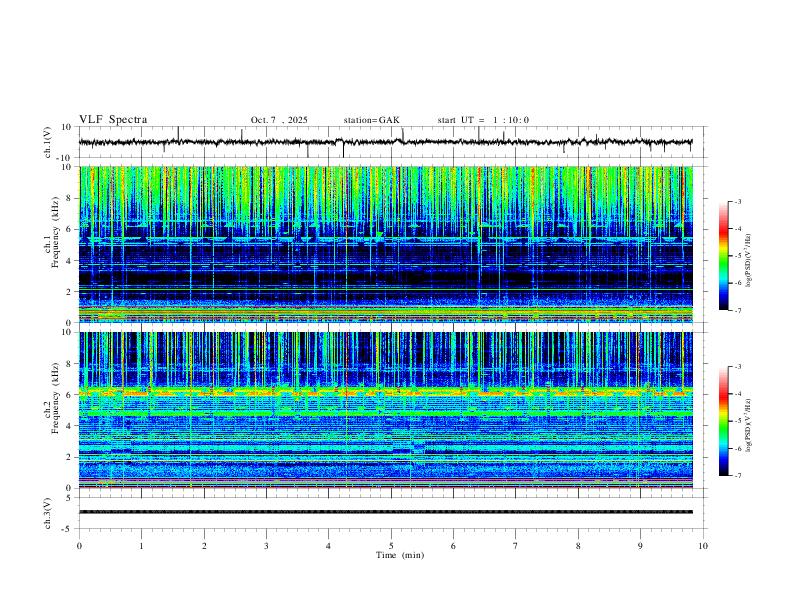Click the "-10" tick on ch.1(V) axis
Image resolution: width=792 pixels, height=612 pixels.
tap(66, 158)
